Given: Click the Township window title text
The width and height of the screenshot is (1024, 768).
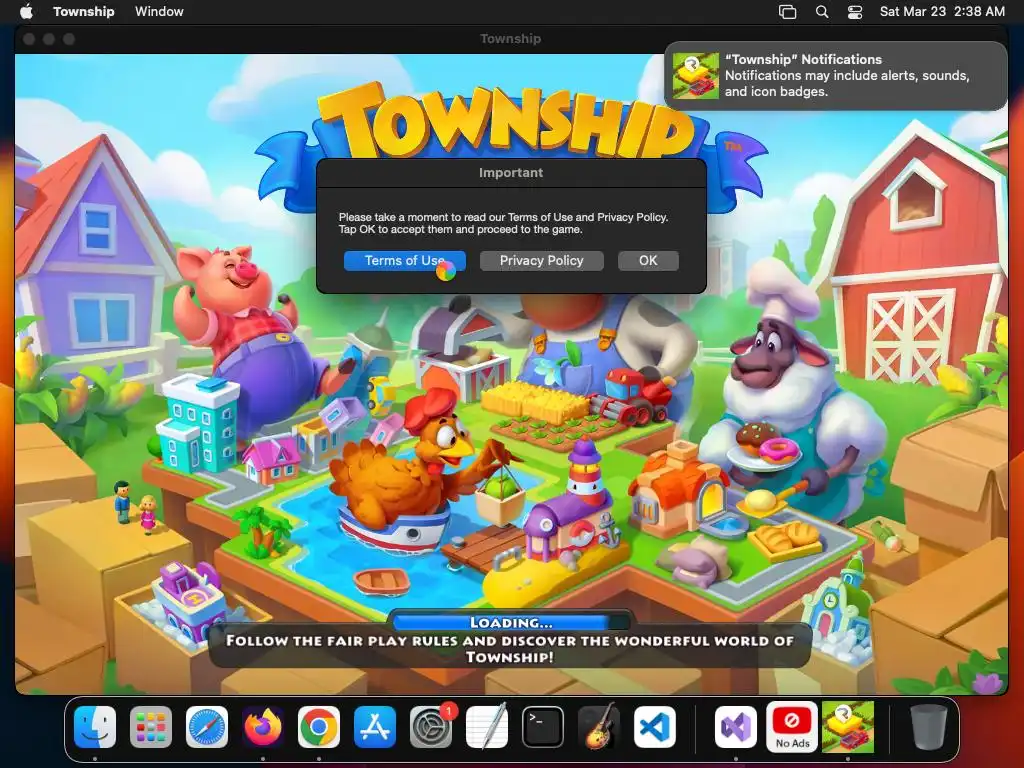Looking at the screenshot, I should tap(511, 39).
